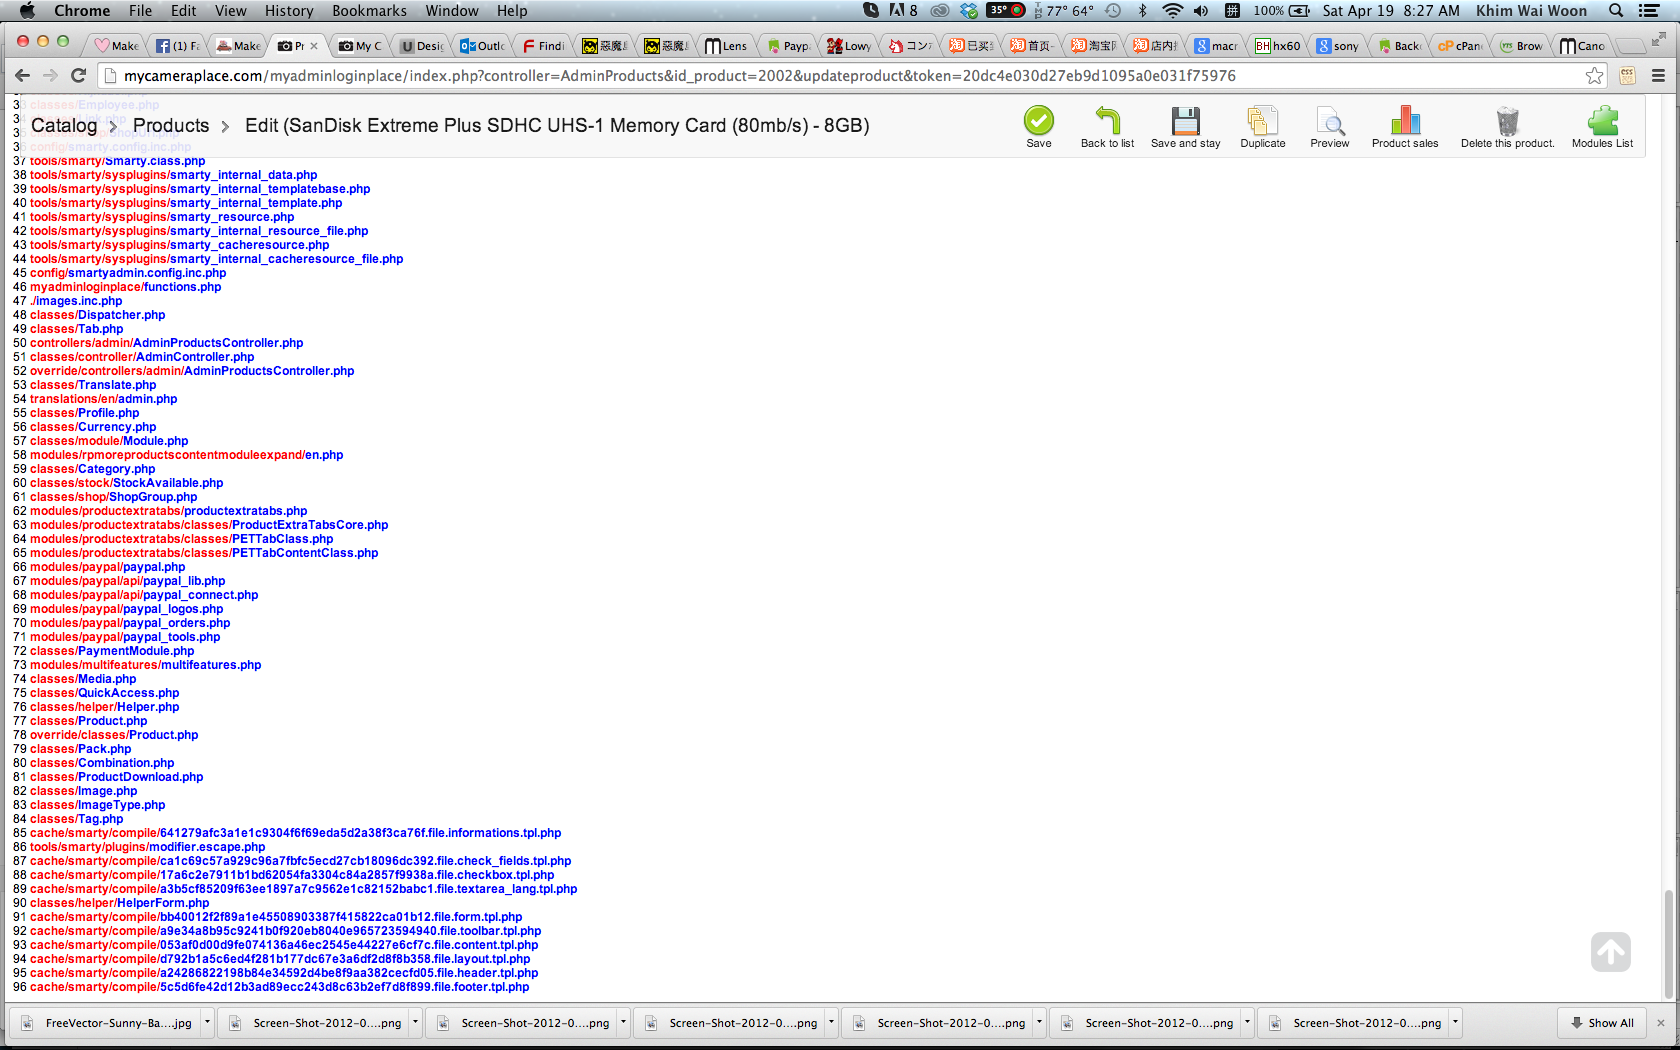Open the Chrome hamburger menu icon
This screenshot has height=1050, width=1680.
pyautogui.click(x=1658, y=76)
